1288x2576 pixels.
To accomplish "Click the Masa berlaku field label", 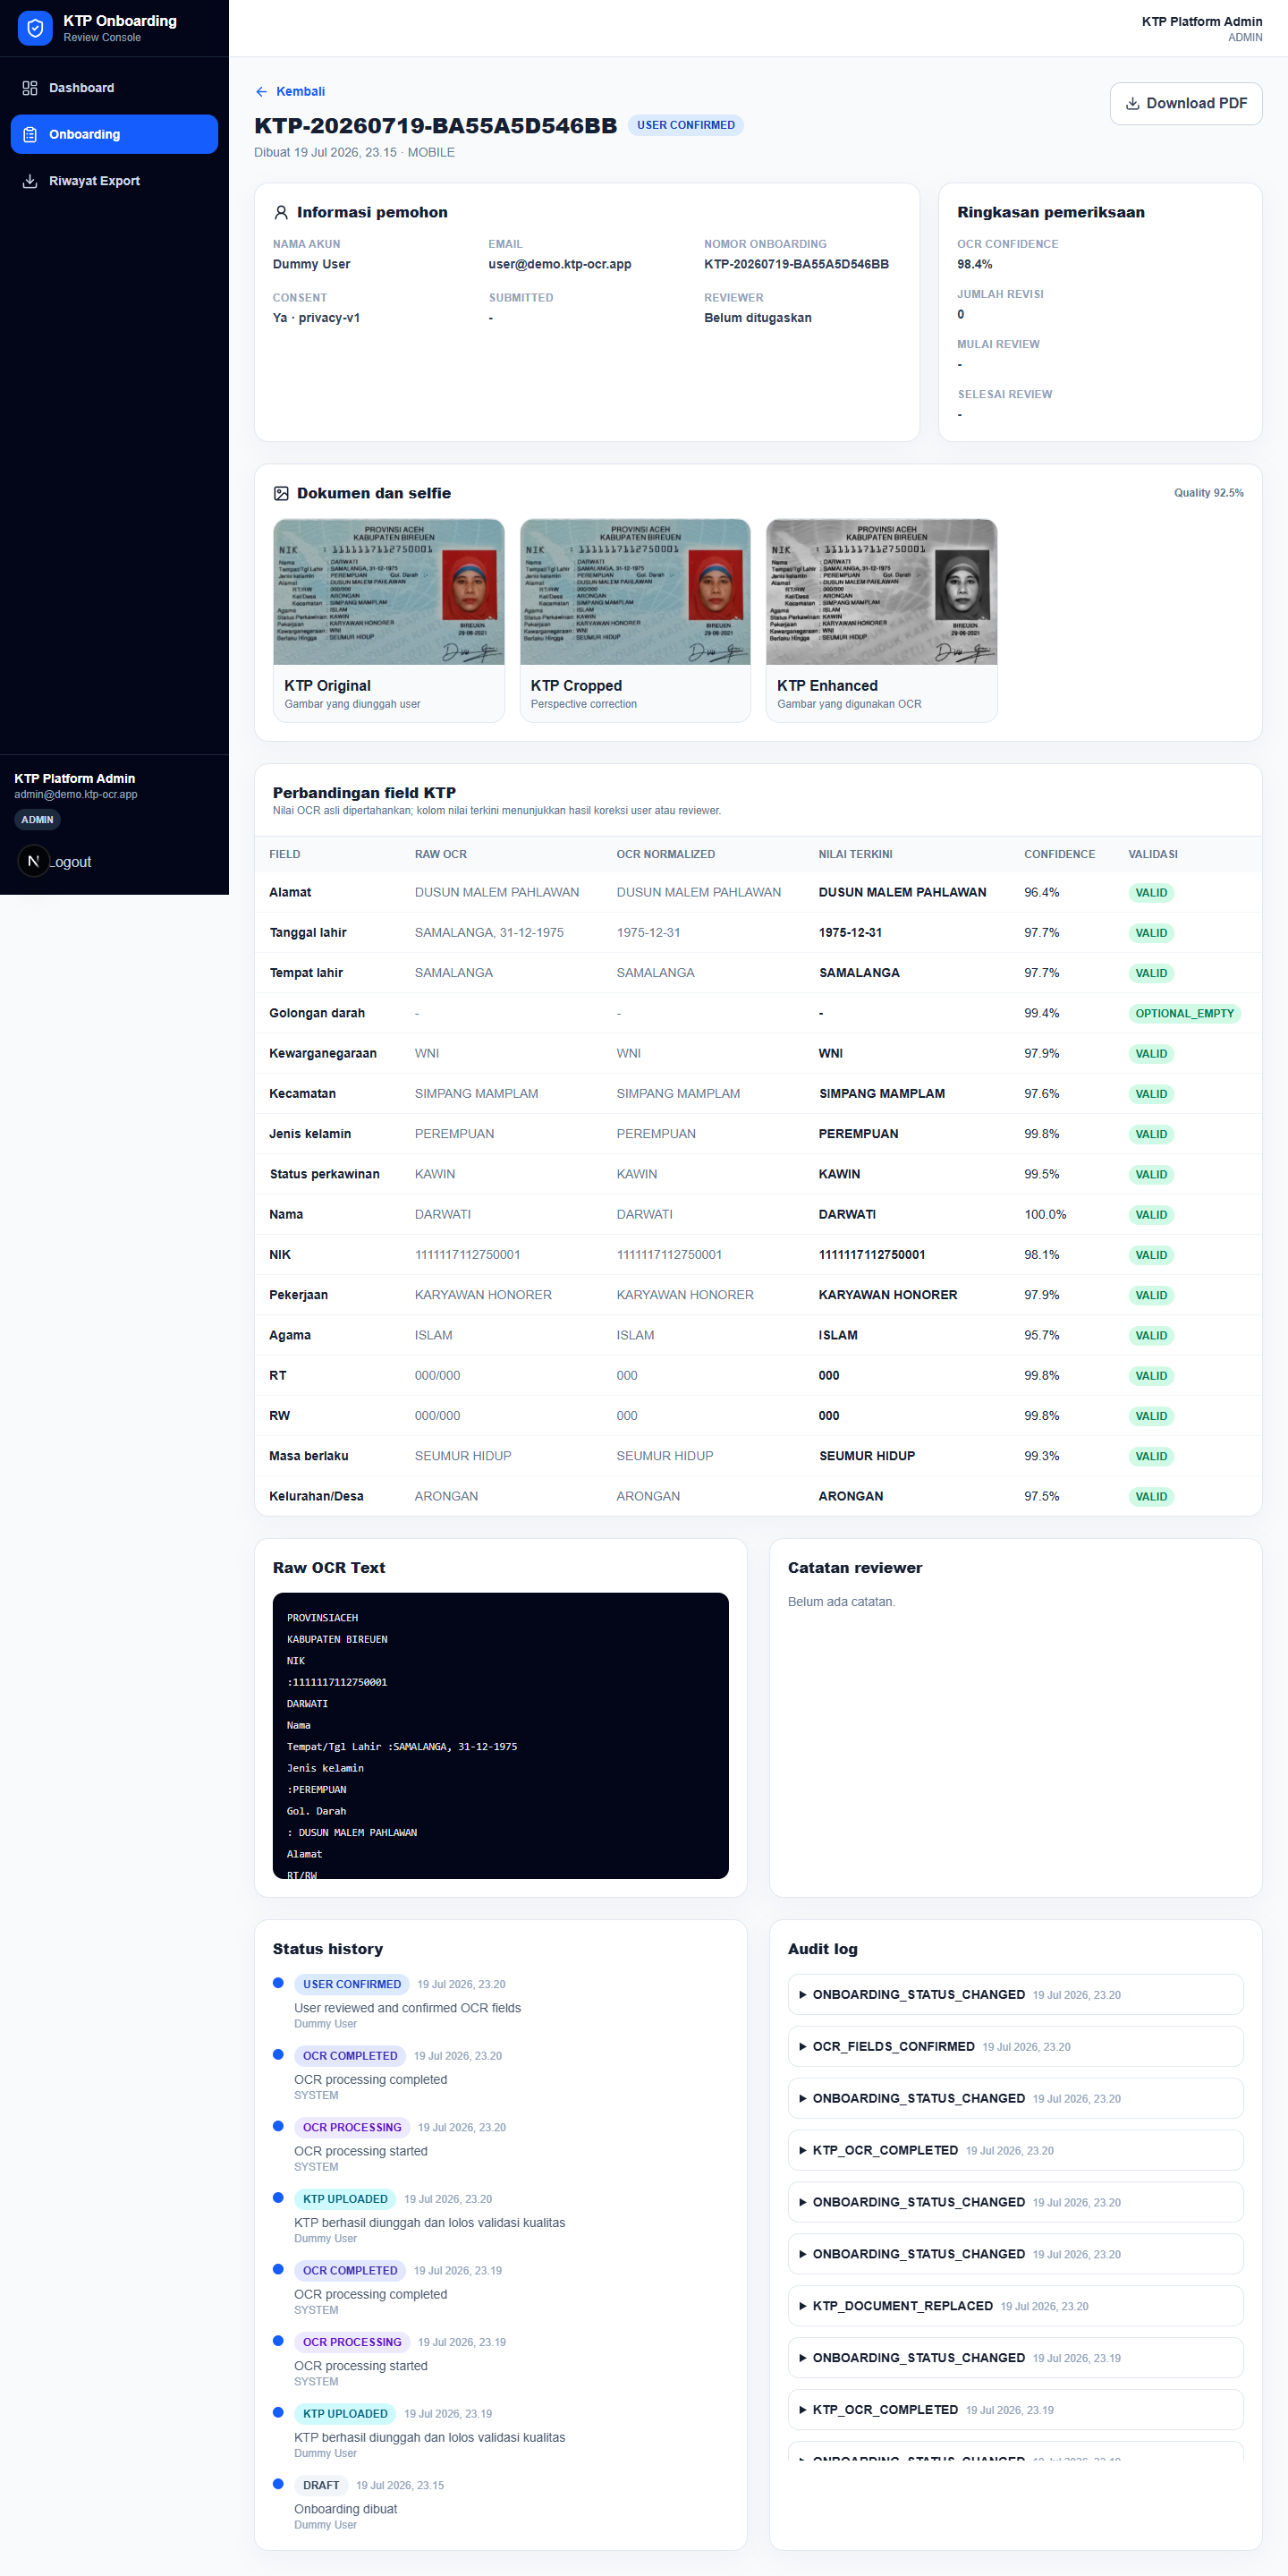I will 309,1456.
